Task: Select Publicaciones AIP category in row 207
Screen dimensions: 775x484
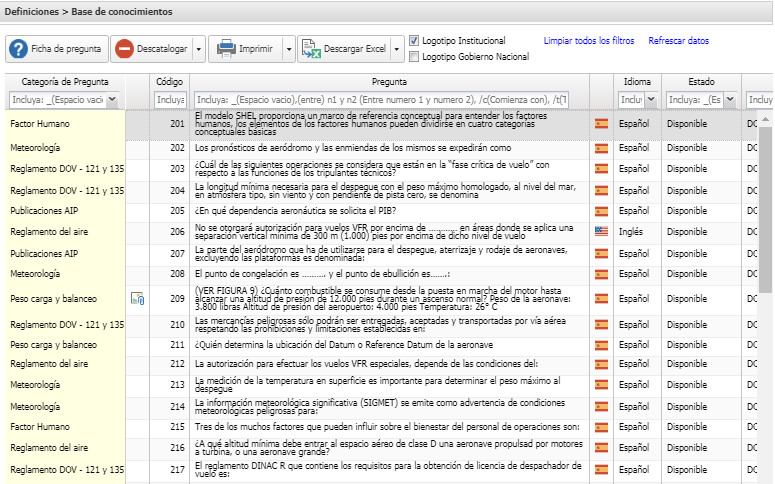Action: tap(44, 254)
